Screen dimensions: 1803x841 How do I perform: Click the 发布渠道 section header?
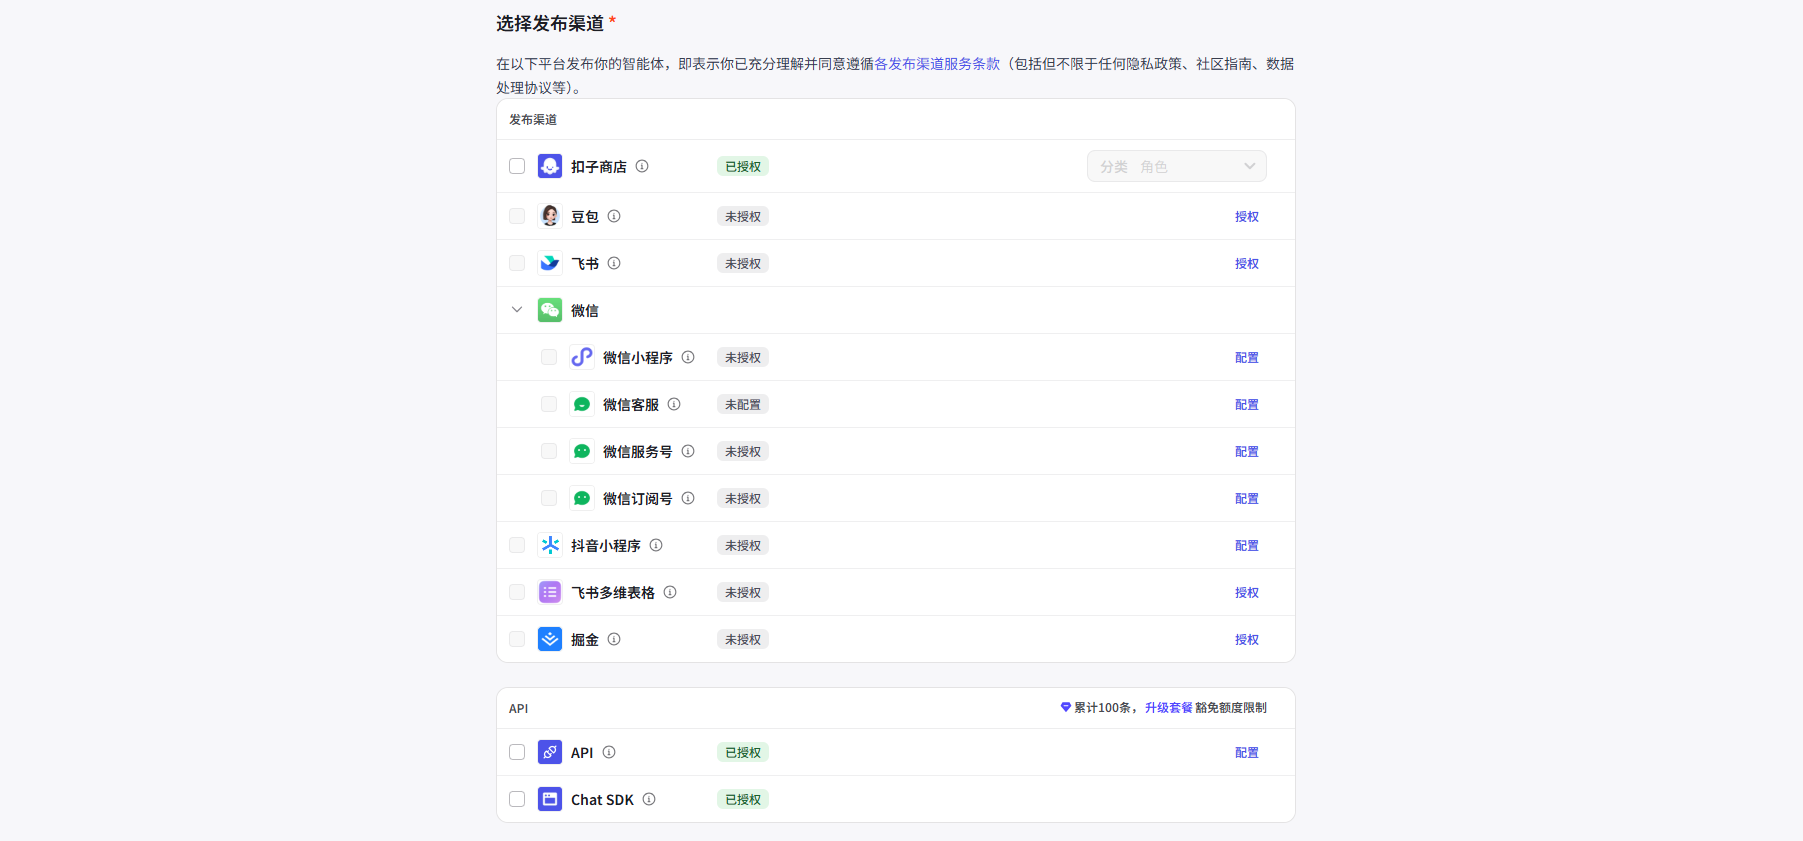(533, 119)
